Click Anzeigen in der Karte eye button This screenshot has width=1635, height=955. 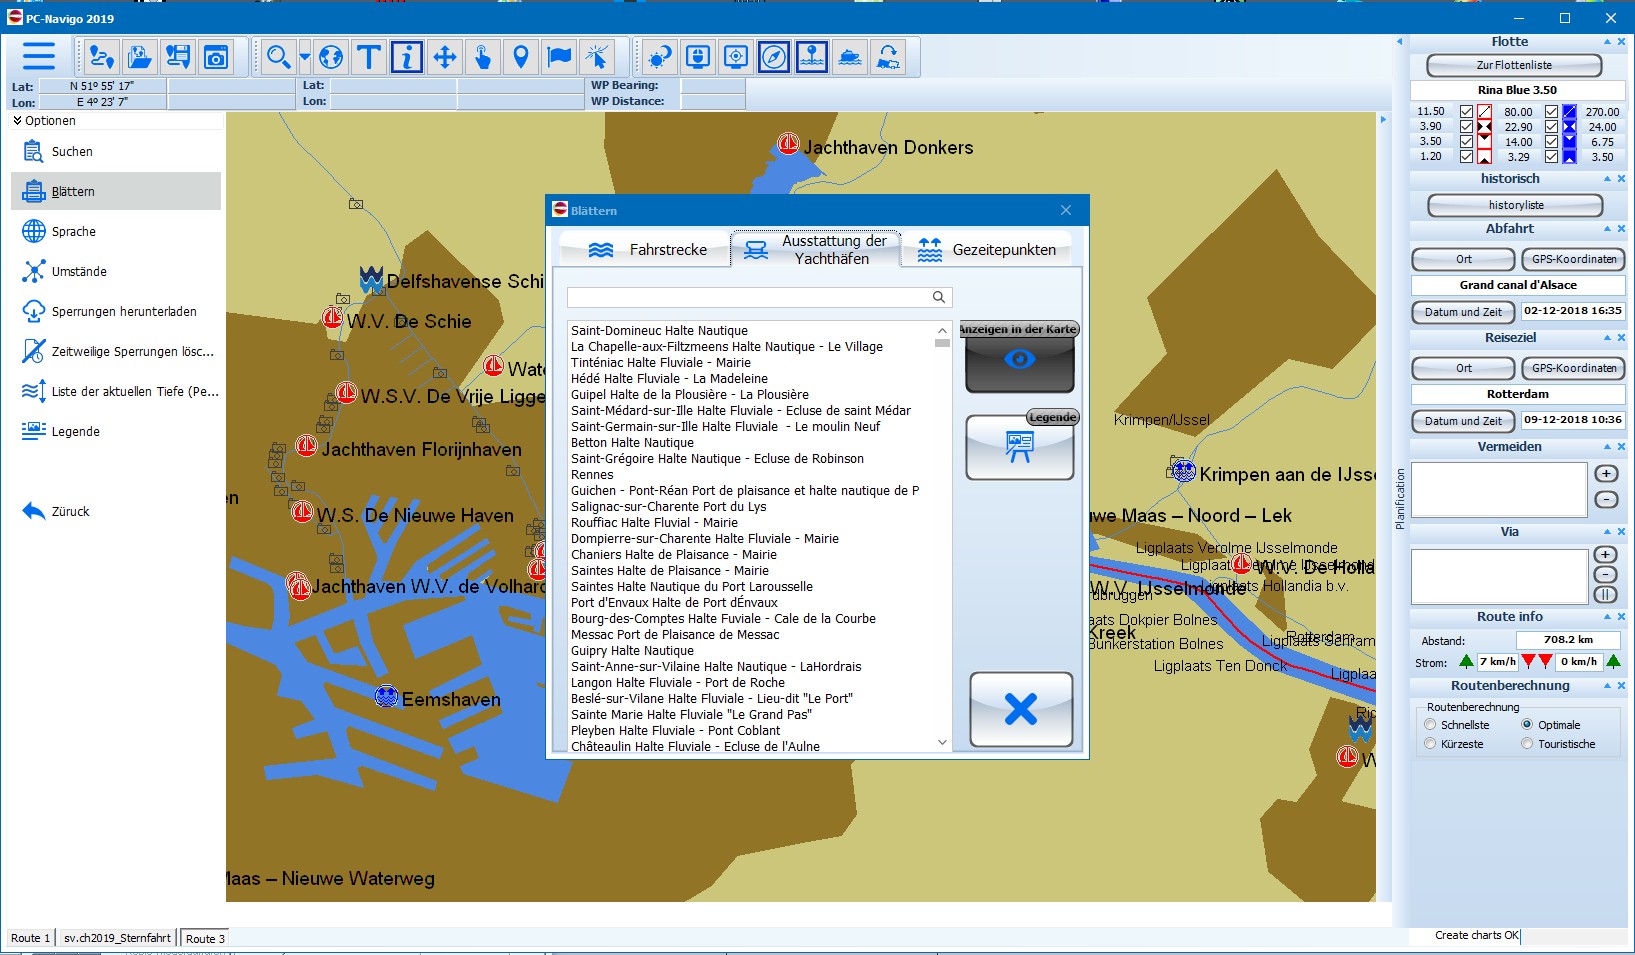[x=1019, y=360]
